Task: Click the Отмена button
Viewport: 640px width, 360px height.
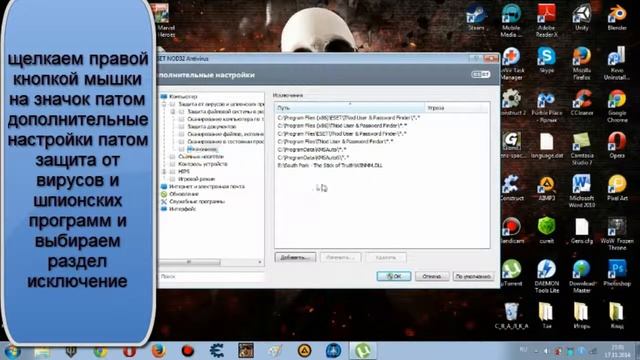Action: 432,276
